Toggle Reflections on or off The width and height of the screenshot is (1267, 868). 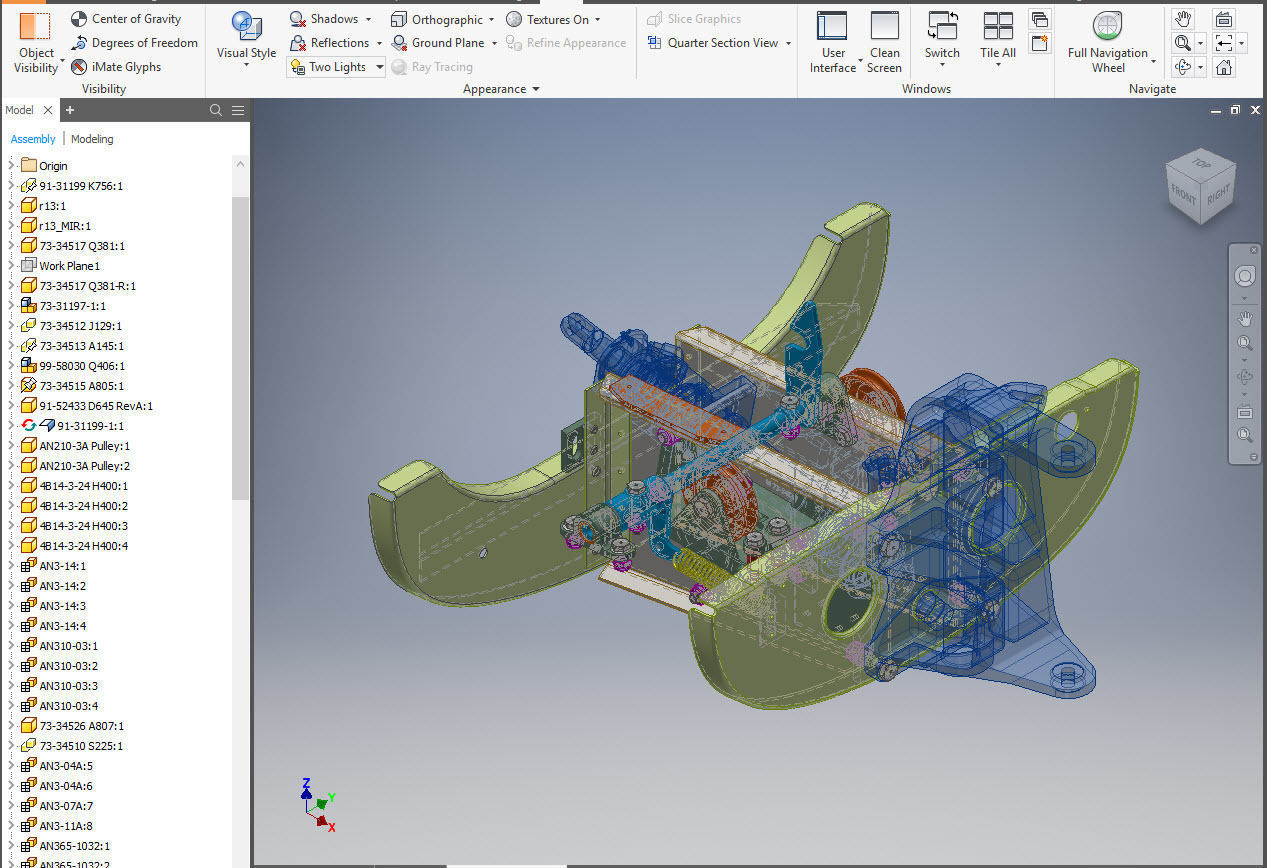[x=329, y=43]
